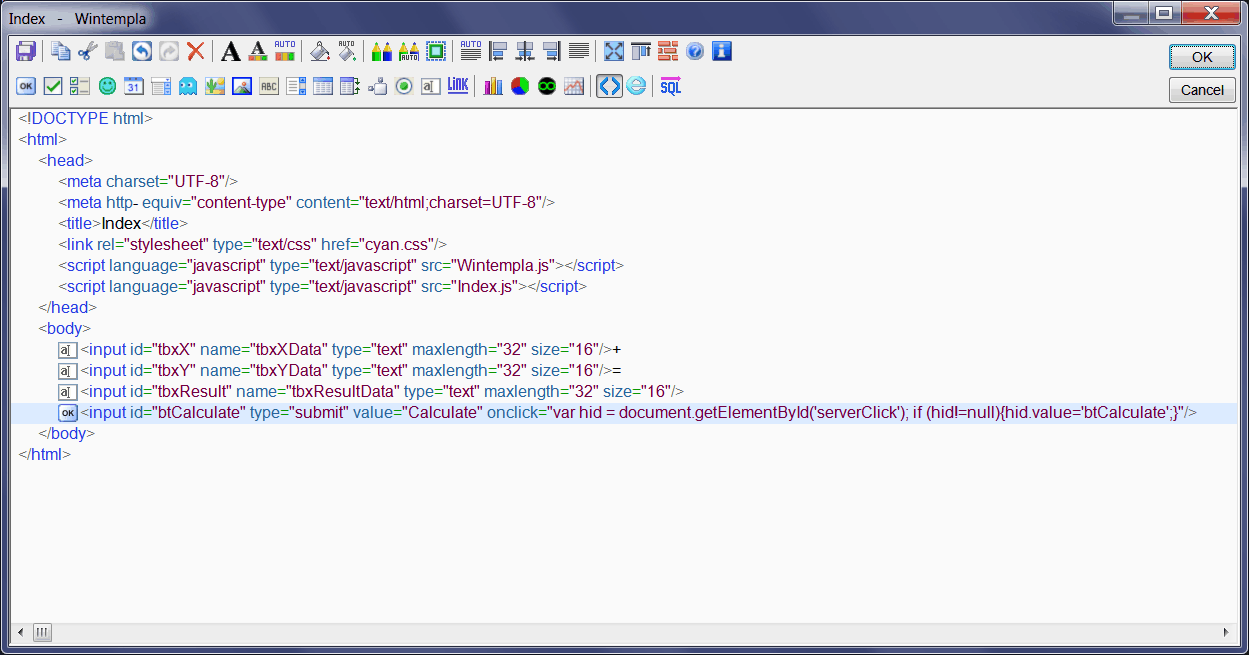Click the blue ghost icon

click(188, 86)
